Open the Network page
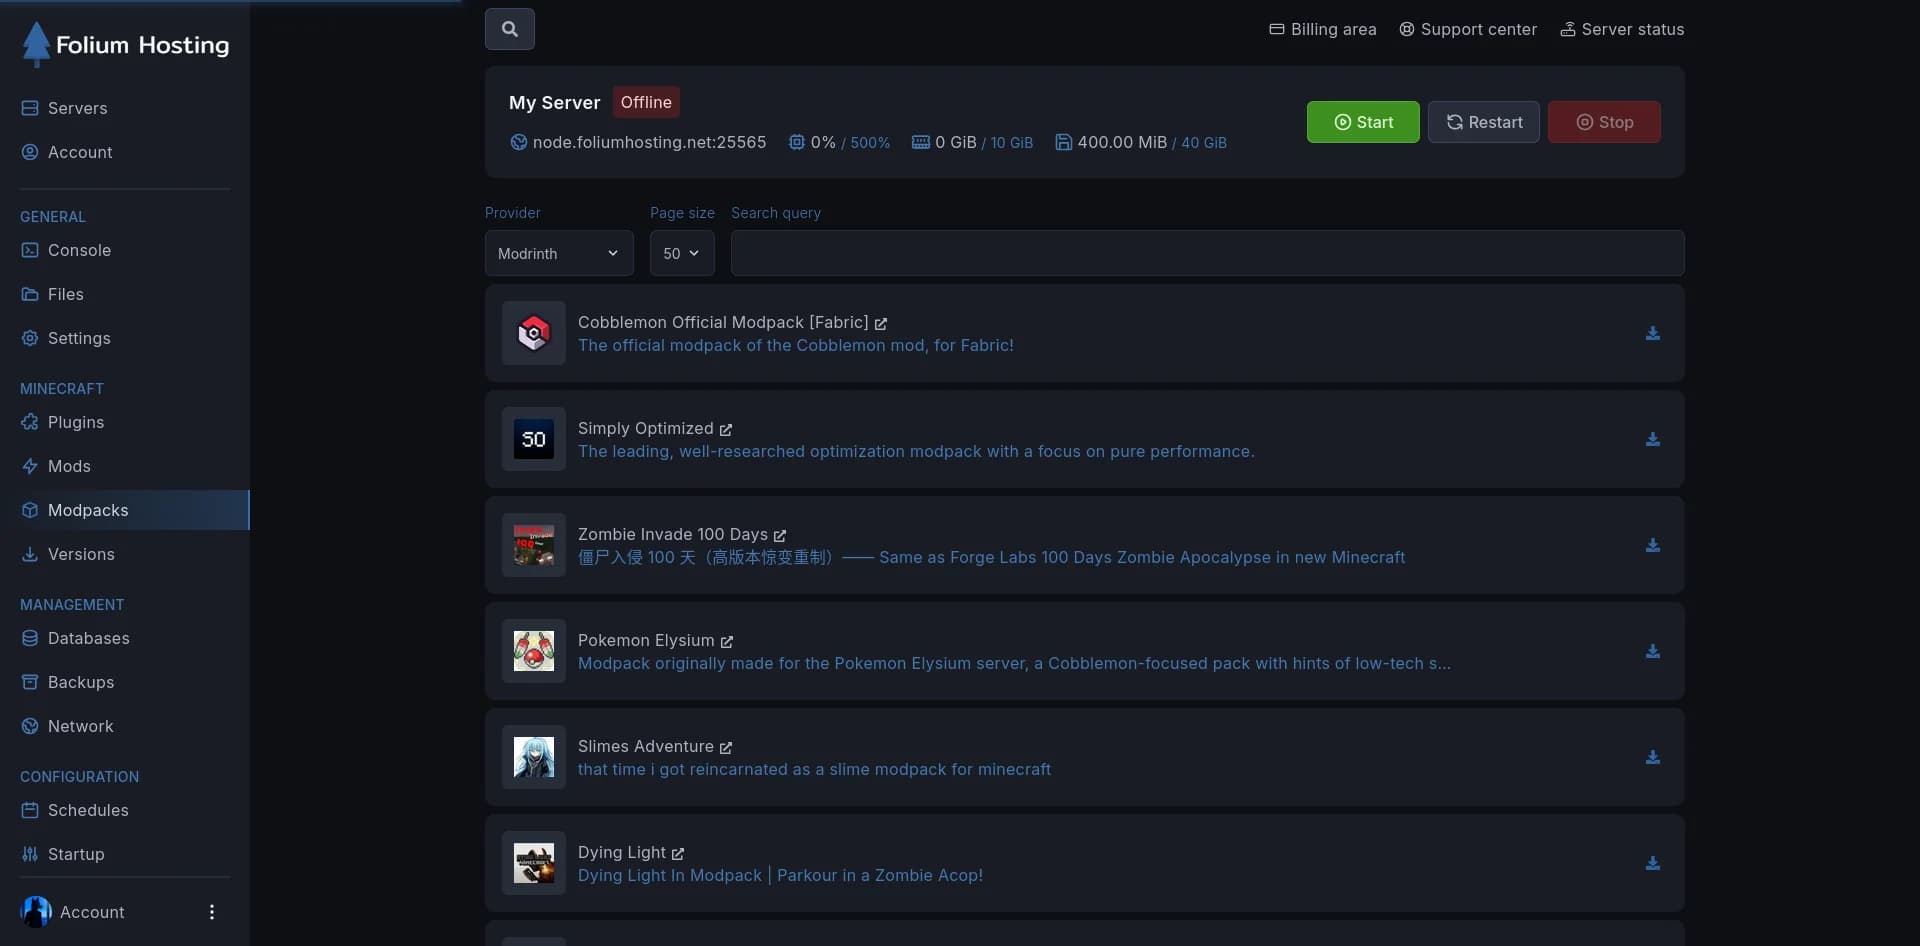 [125, 726]
